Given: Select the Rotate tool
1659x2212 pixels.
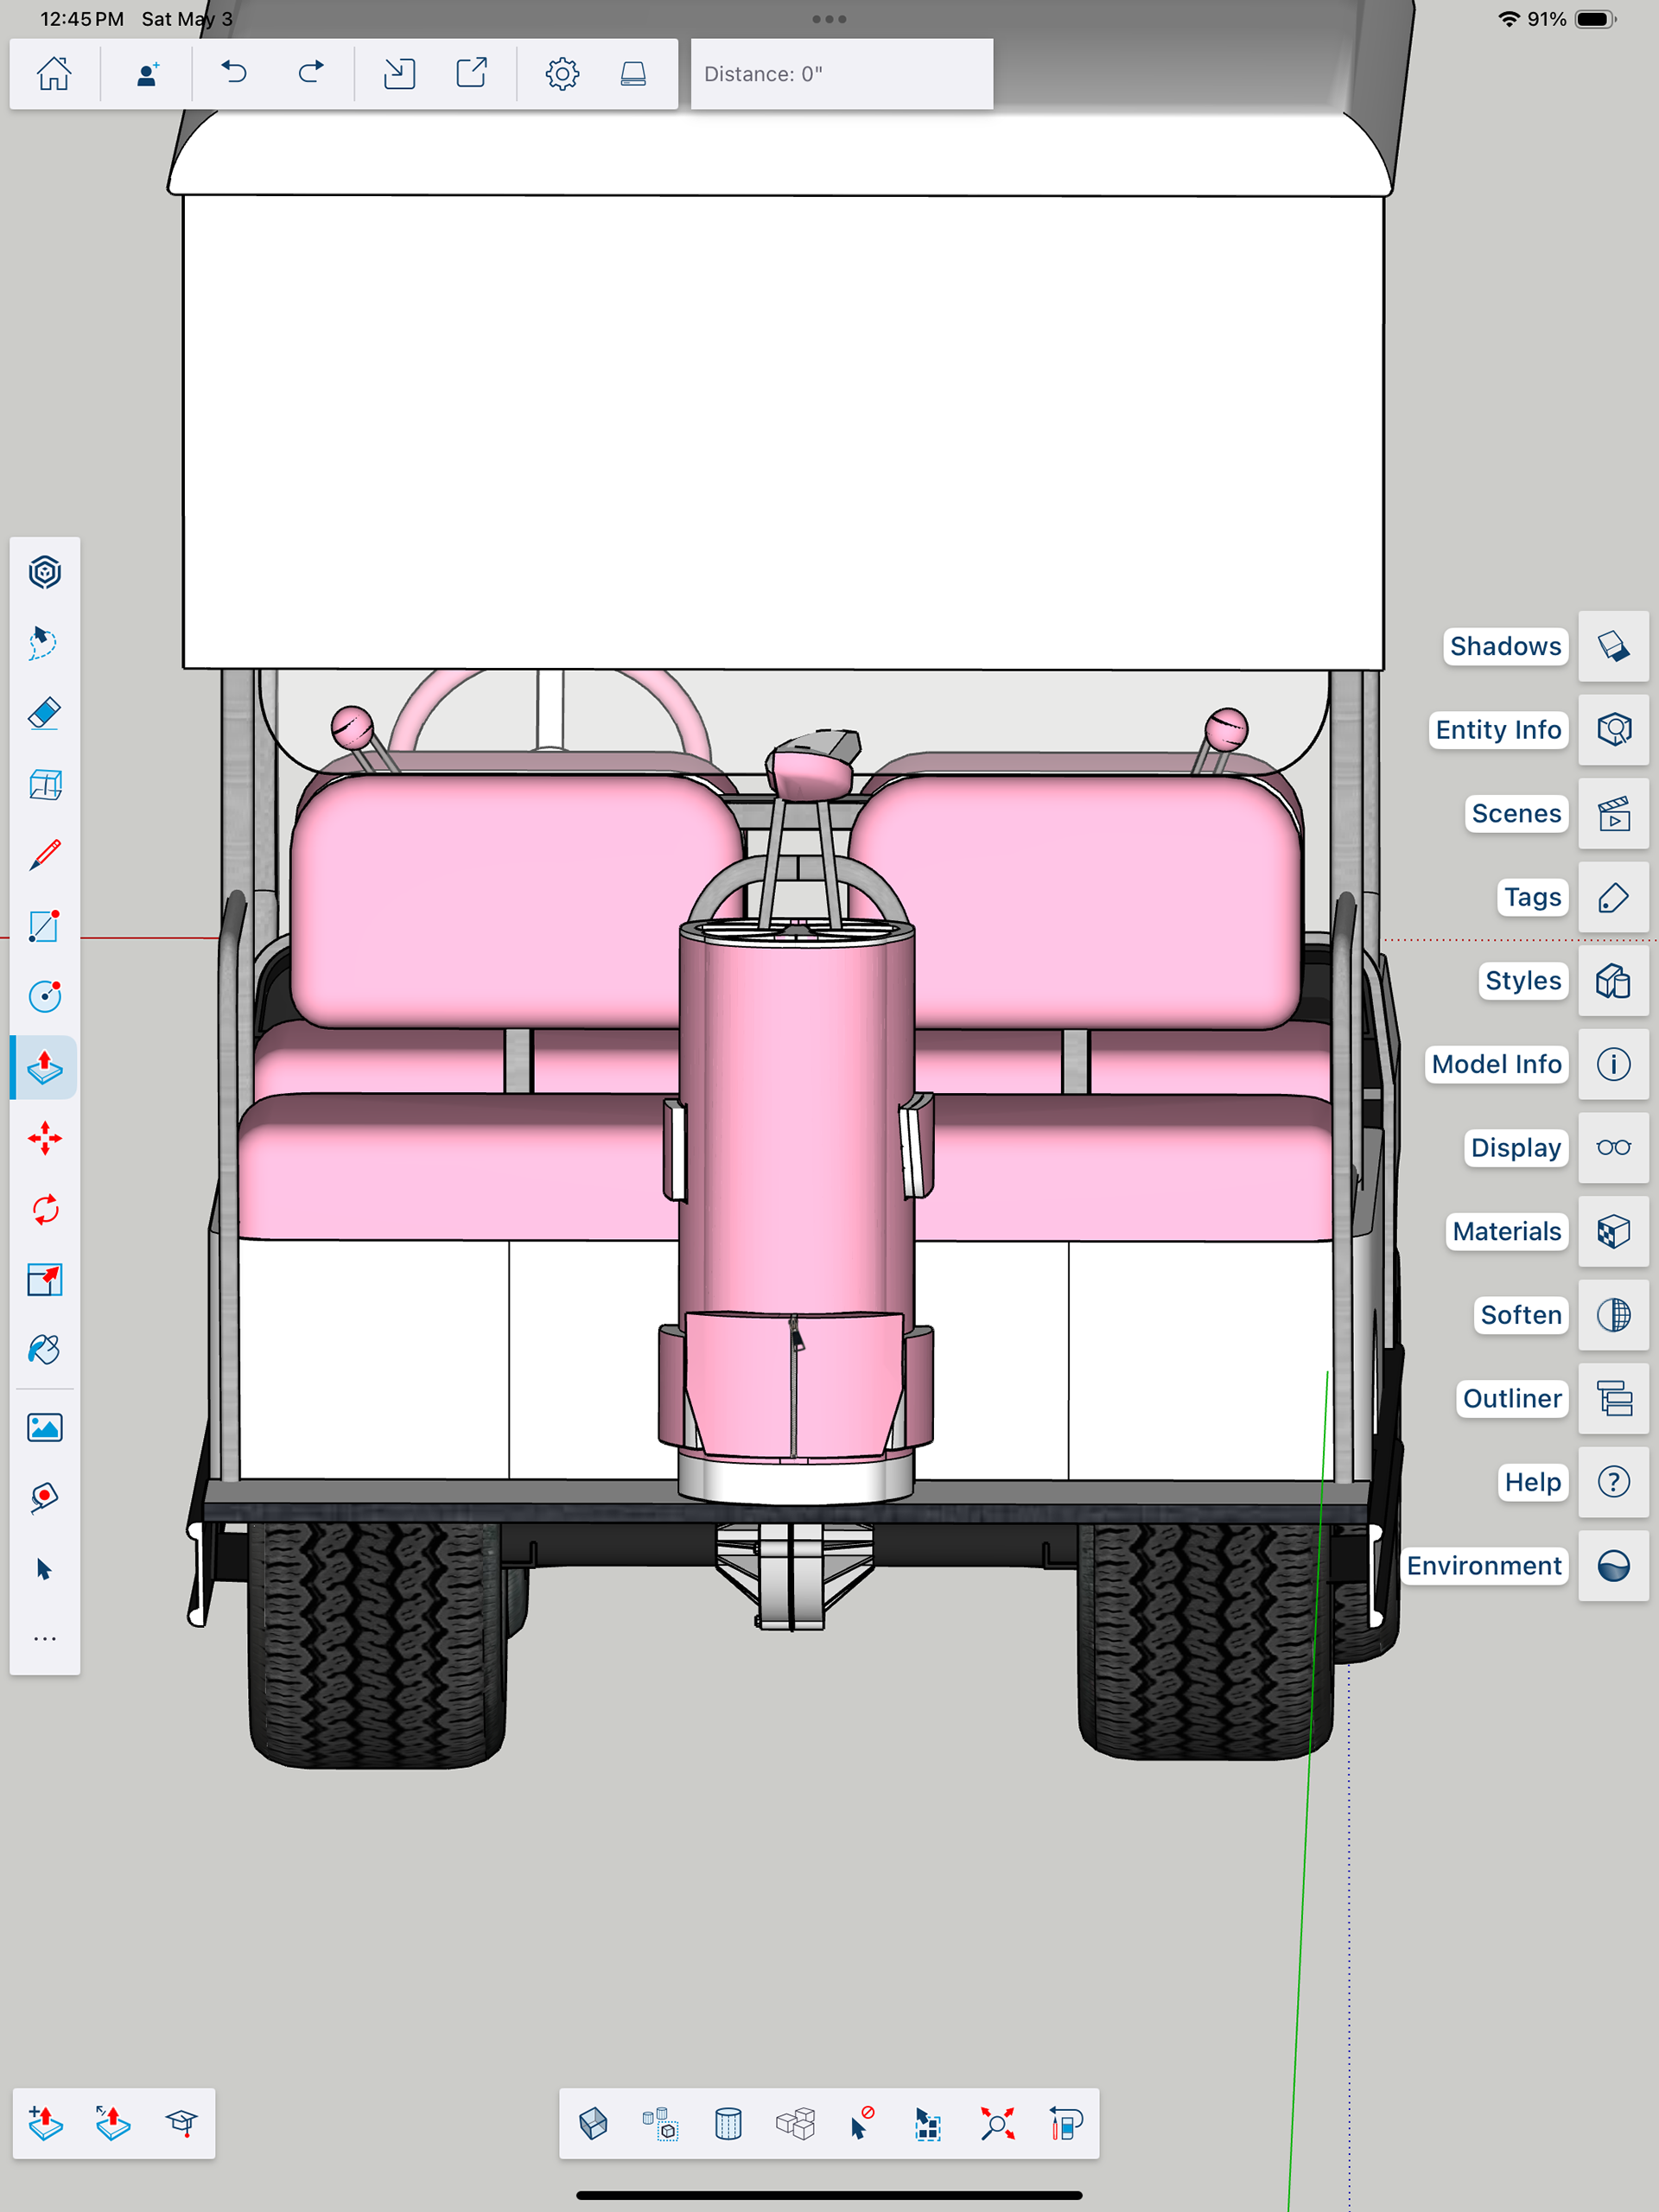Looking at the screenshot, I should pyautogui.click(x=44, y=1210).
